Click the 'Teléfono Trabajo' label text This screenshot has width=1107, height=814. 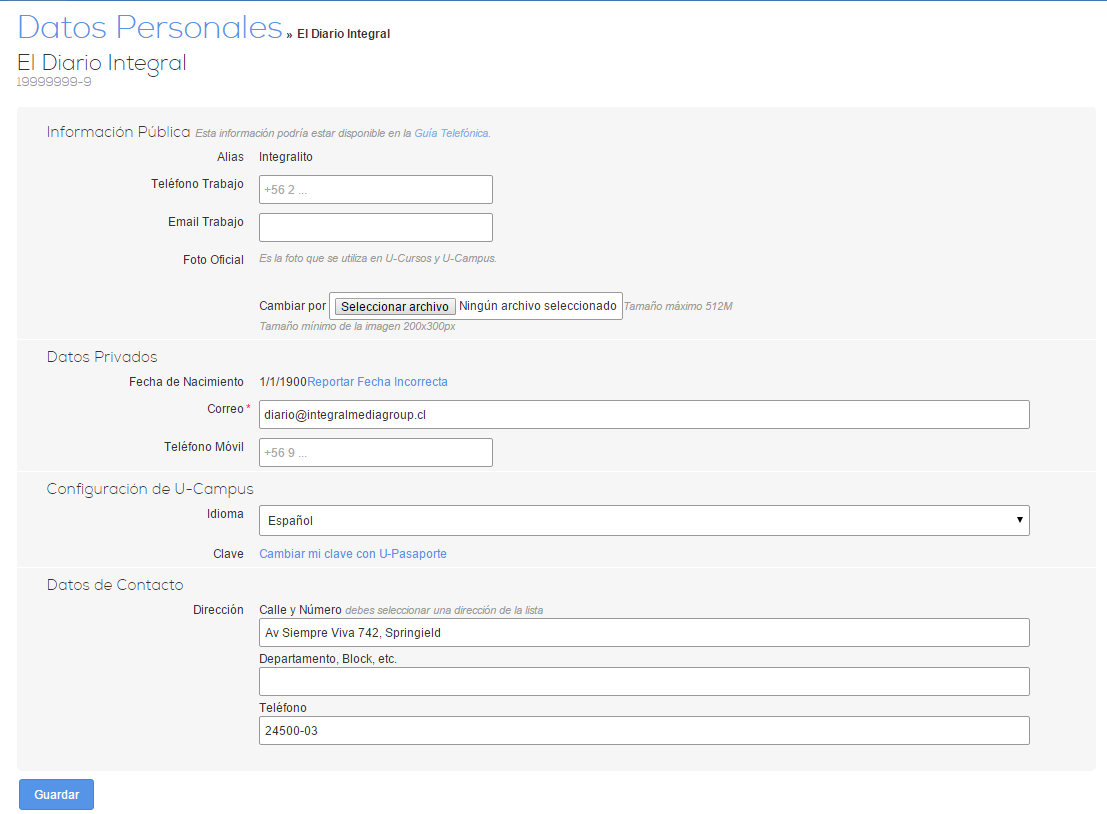point(197,184)
